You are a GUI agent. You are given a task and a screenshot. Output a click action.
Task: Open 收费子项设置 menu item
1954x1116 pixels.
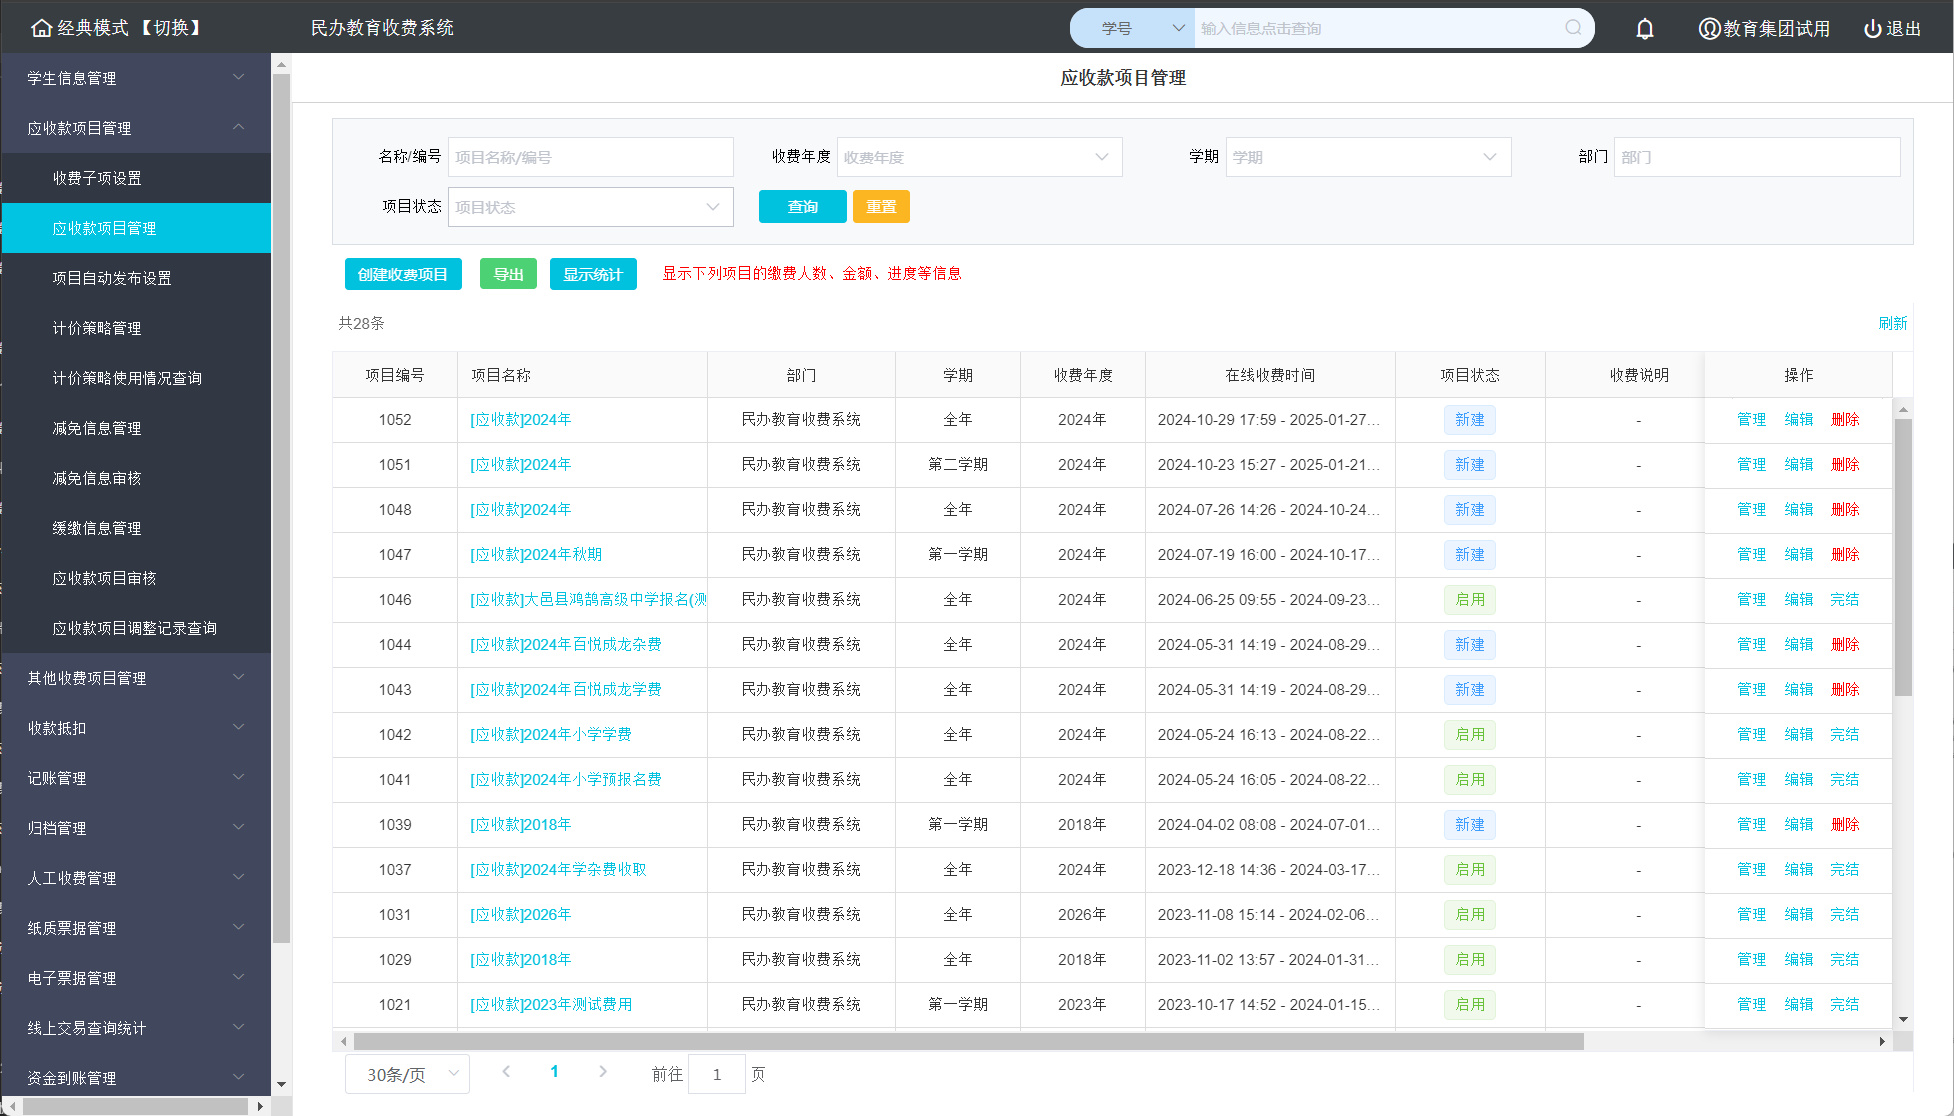(97, 178)
